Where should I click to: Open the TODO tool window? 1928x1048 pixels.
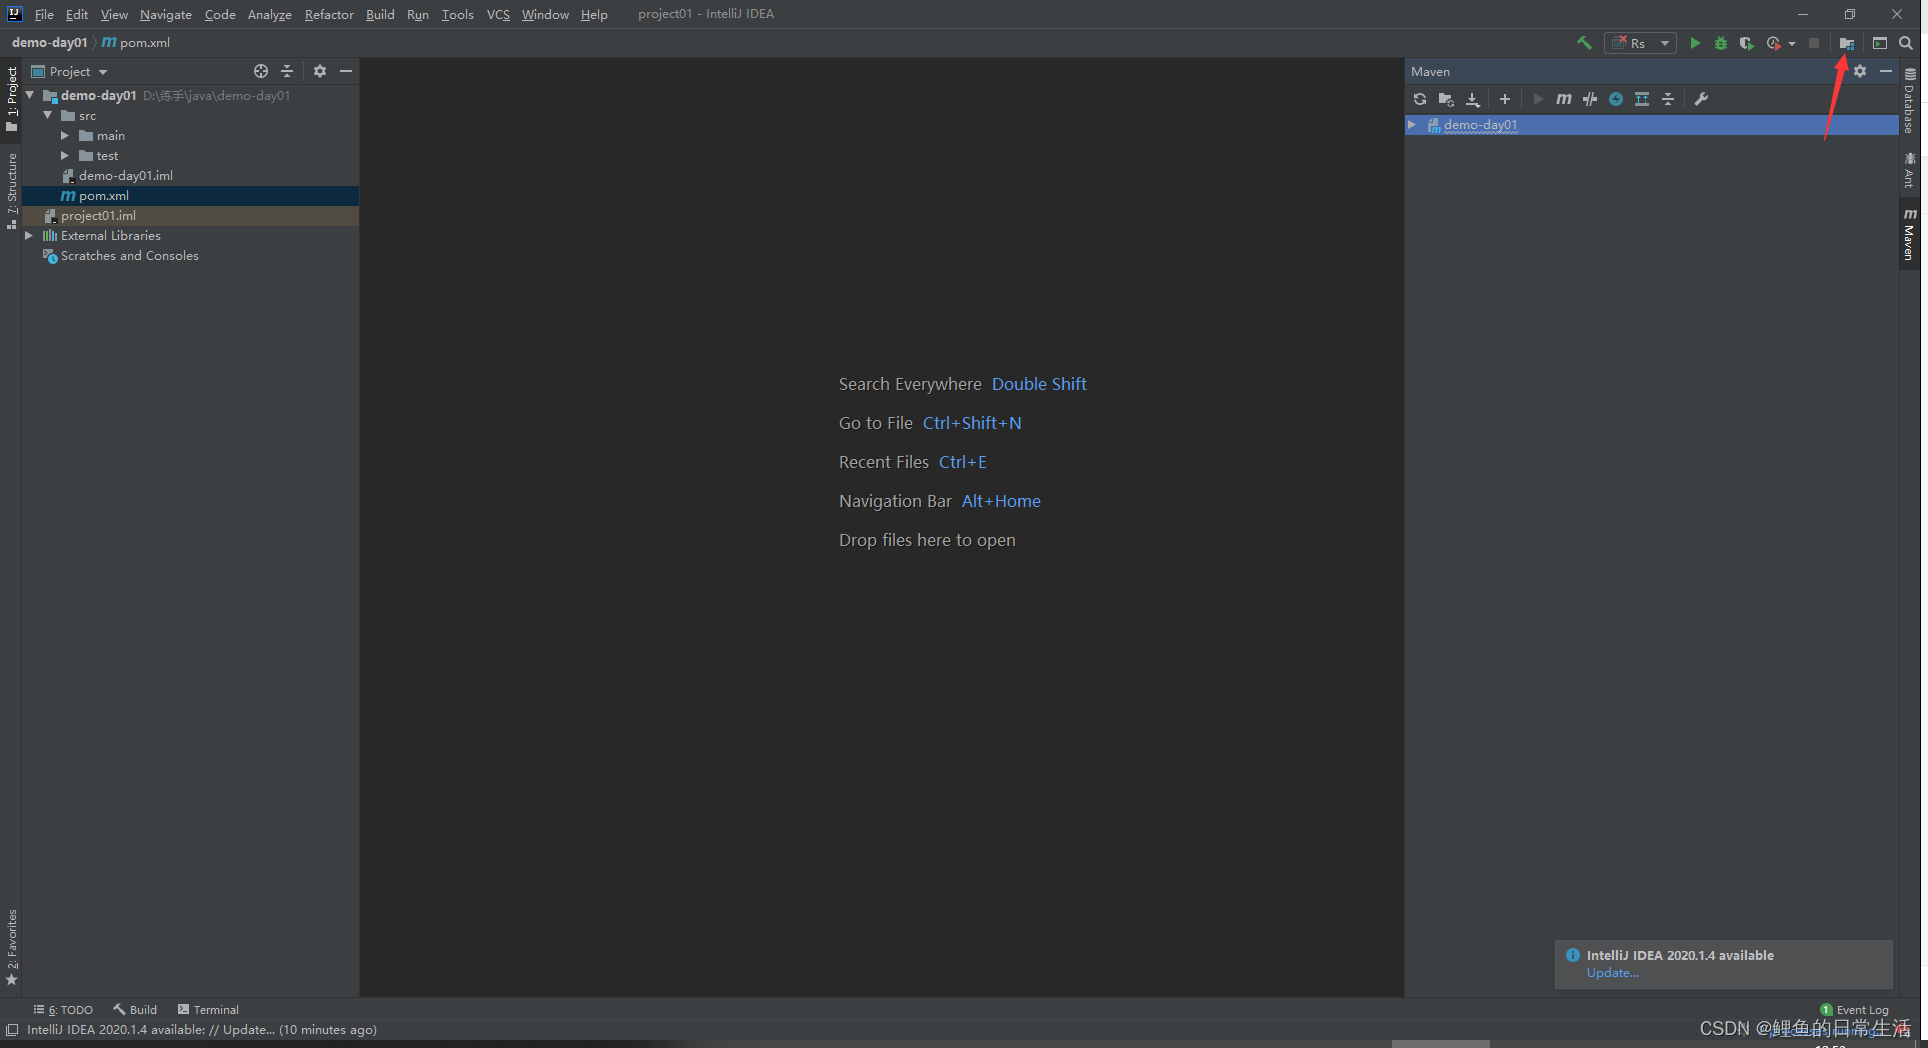(63, 1010)
